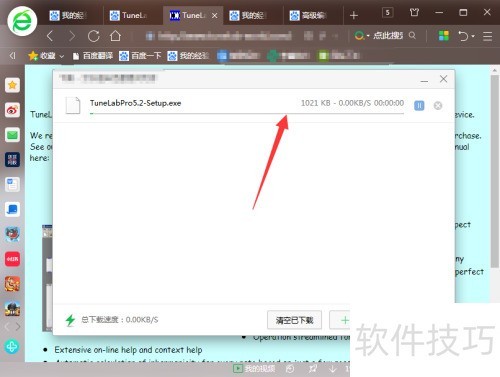
Task: Click the 我的视频 status bar item
Action: click(254, 368)
